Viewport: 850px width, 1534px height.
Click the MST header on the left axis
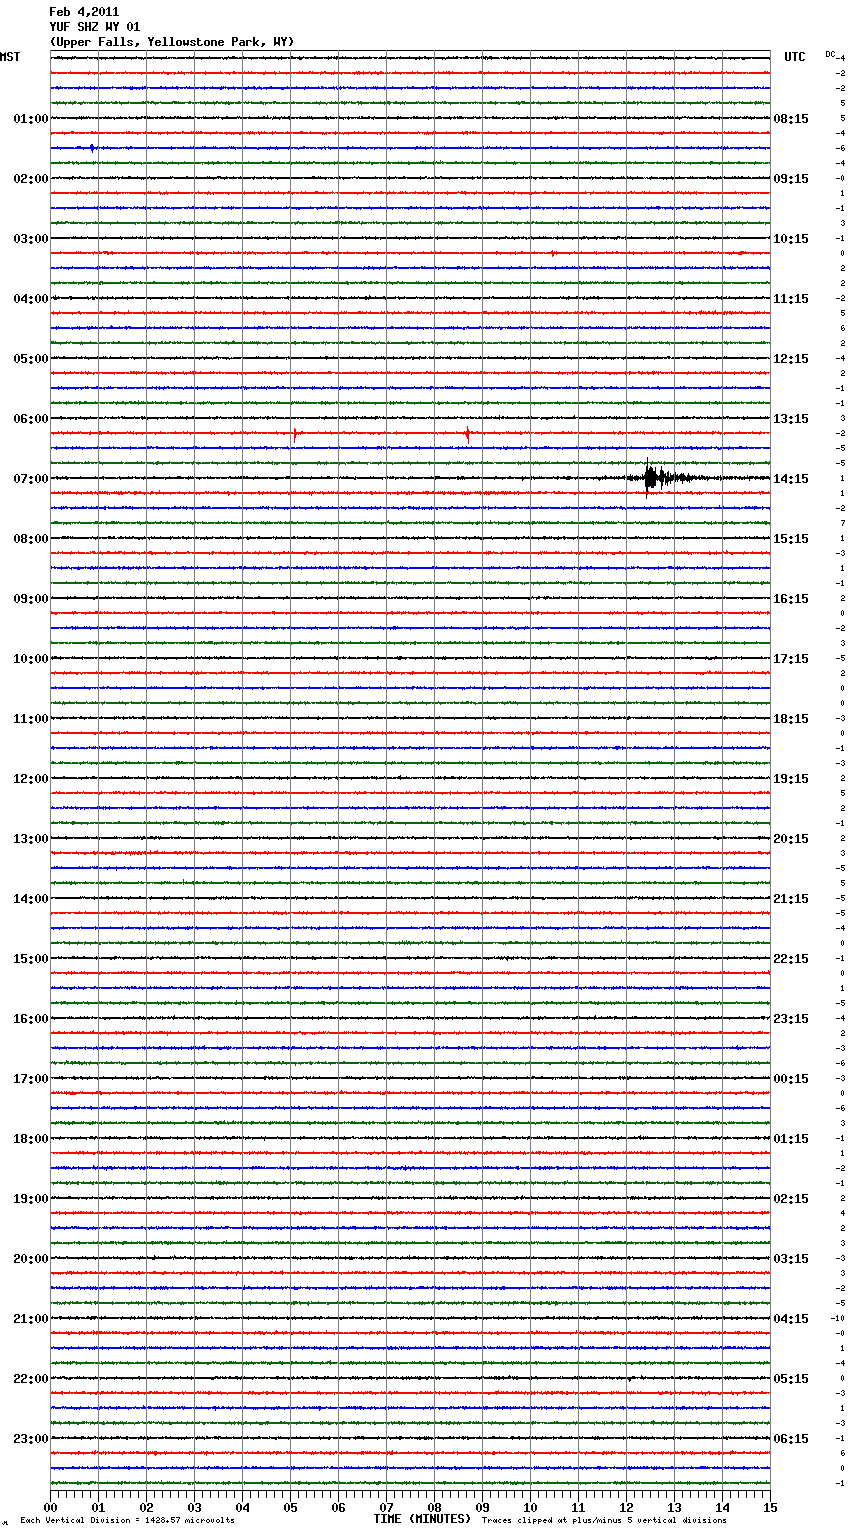click(10, 57)
